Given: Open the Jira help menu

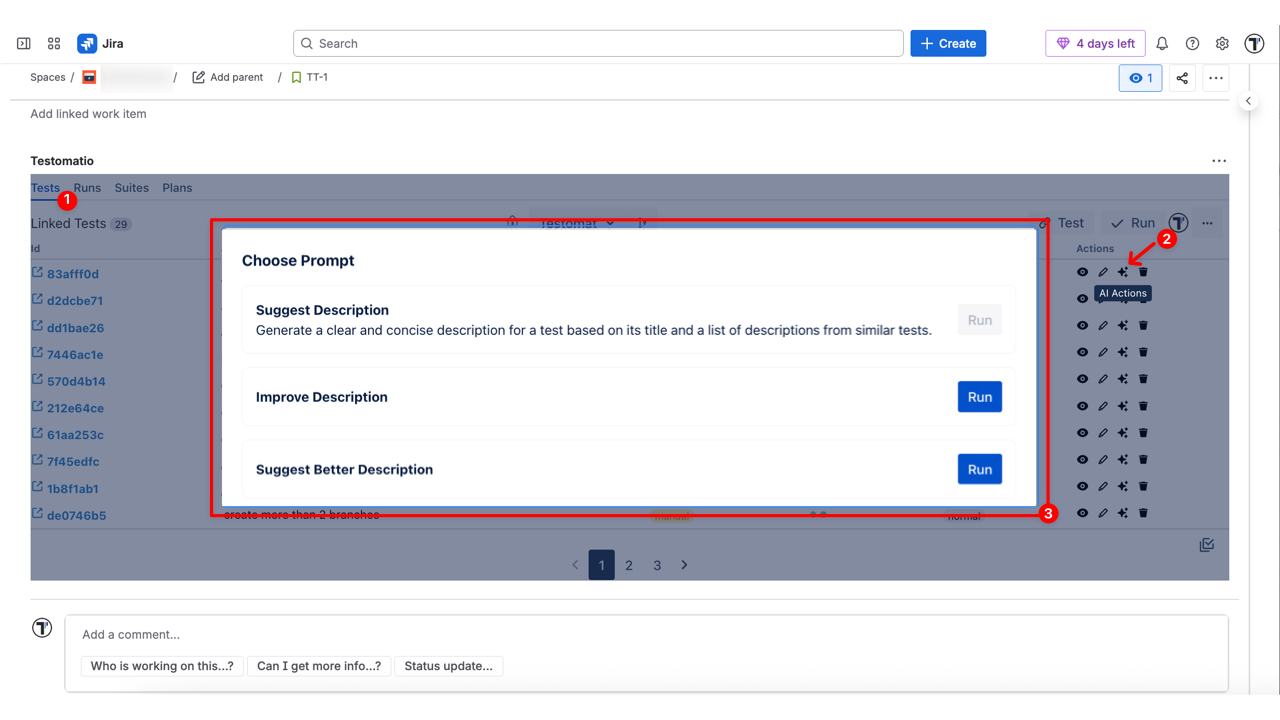Looking at the screenshot, I should [1192, 44].
